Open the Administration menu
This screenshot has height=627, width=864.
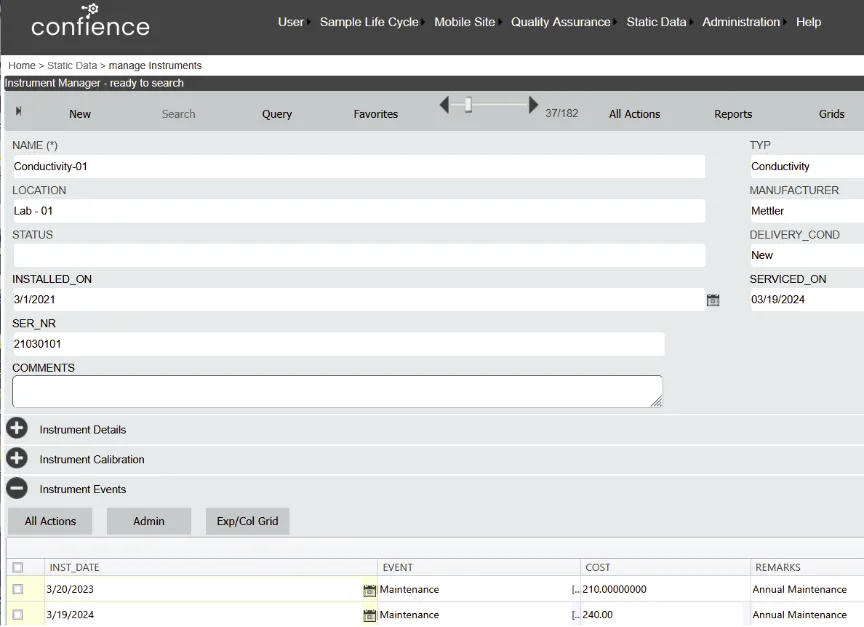pos(740,21)
